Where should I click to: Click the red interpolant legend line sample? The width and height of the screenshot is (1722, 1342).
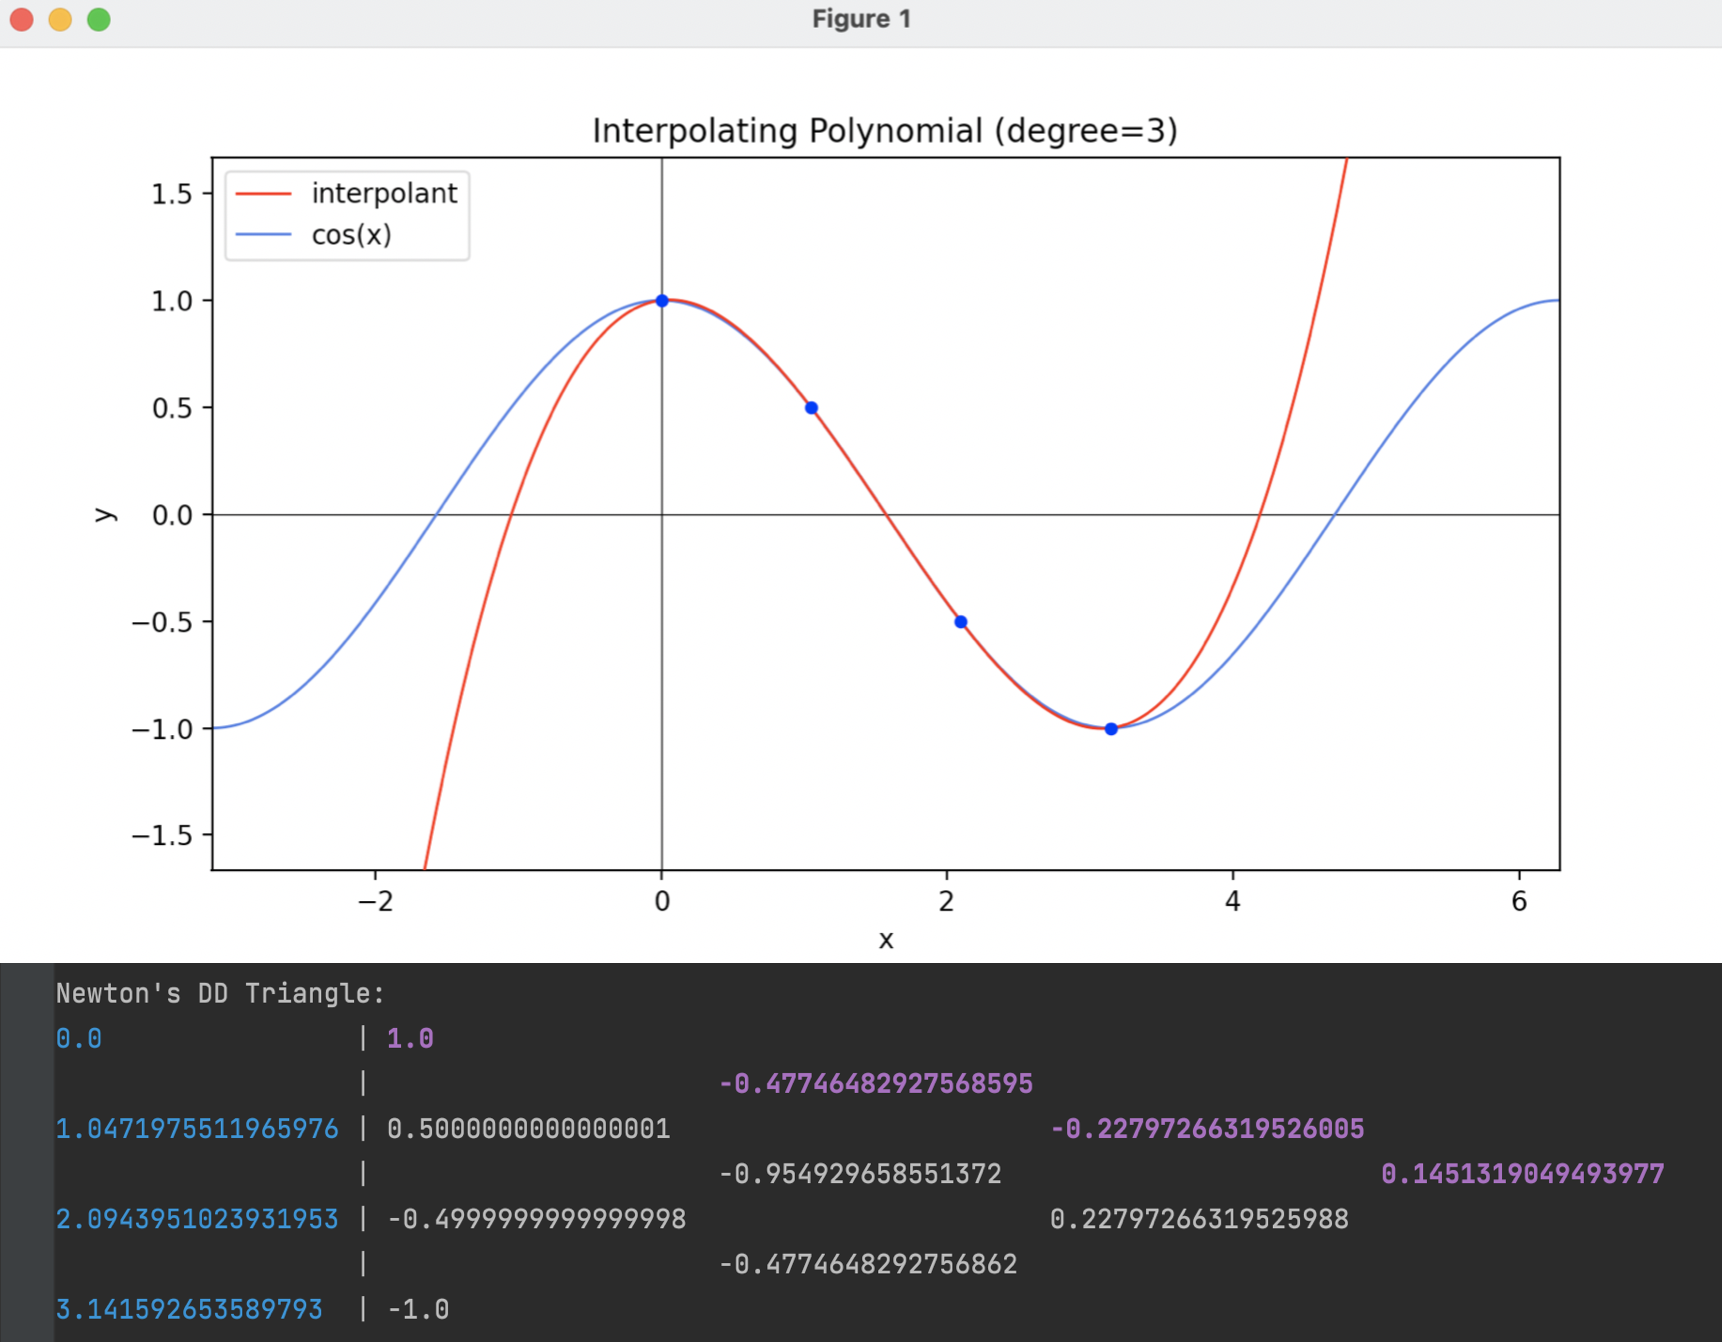click(x=263, y=193)
